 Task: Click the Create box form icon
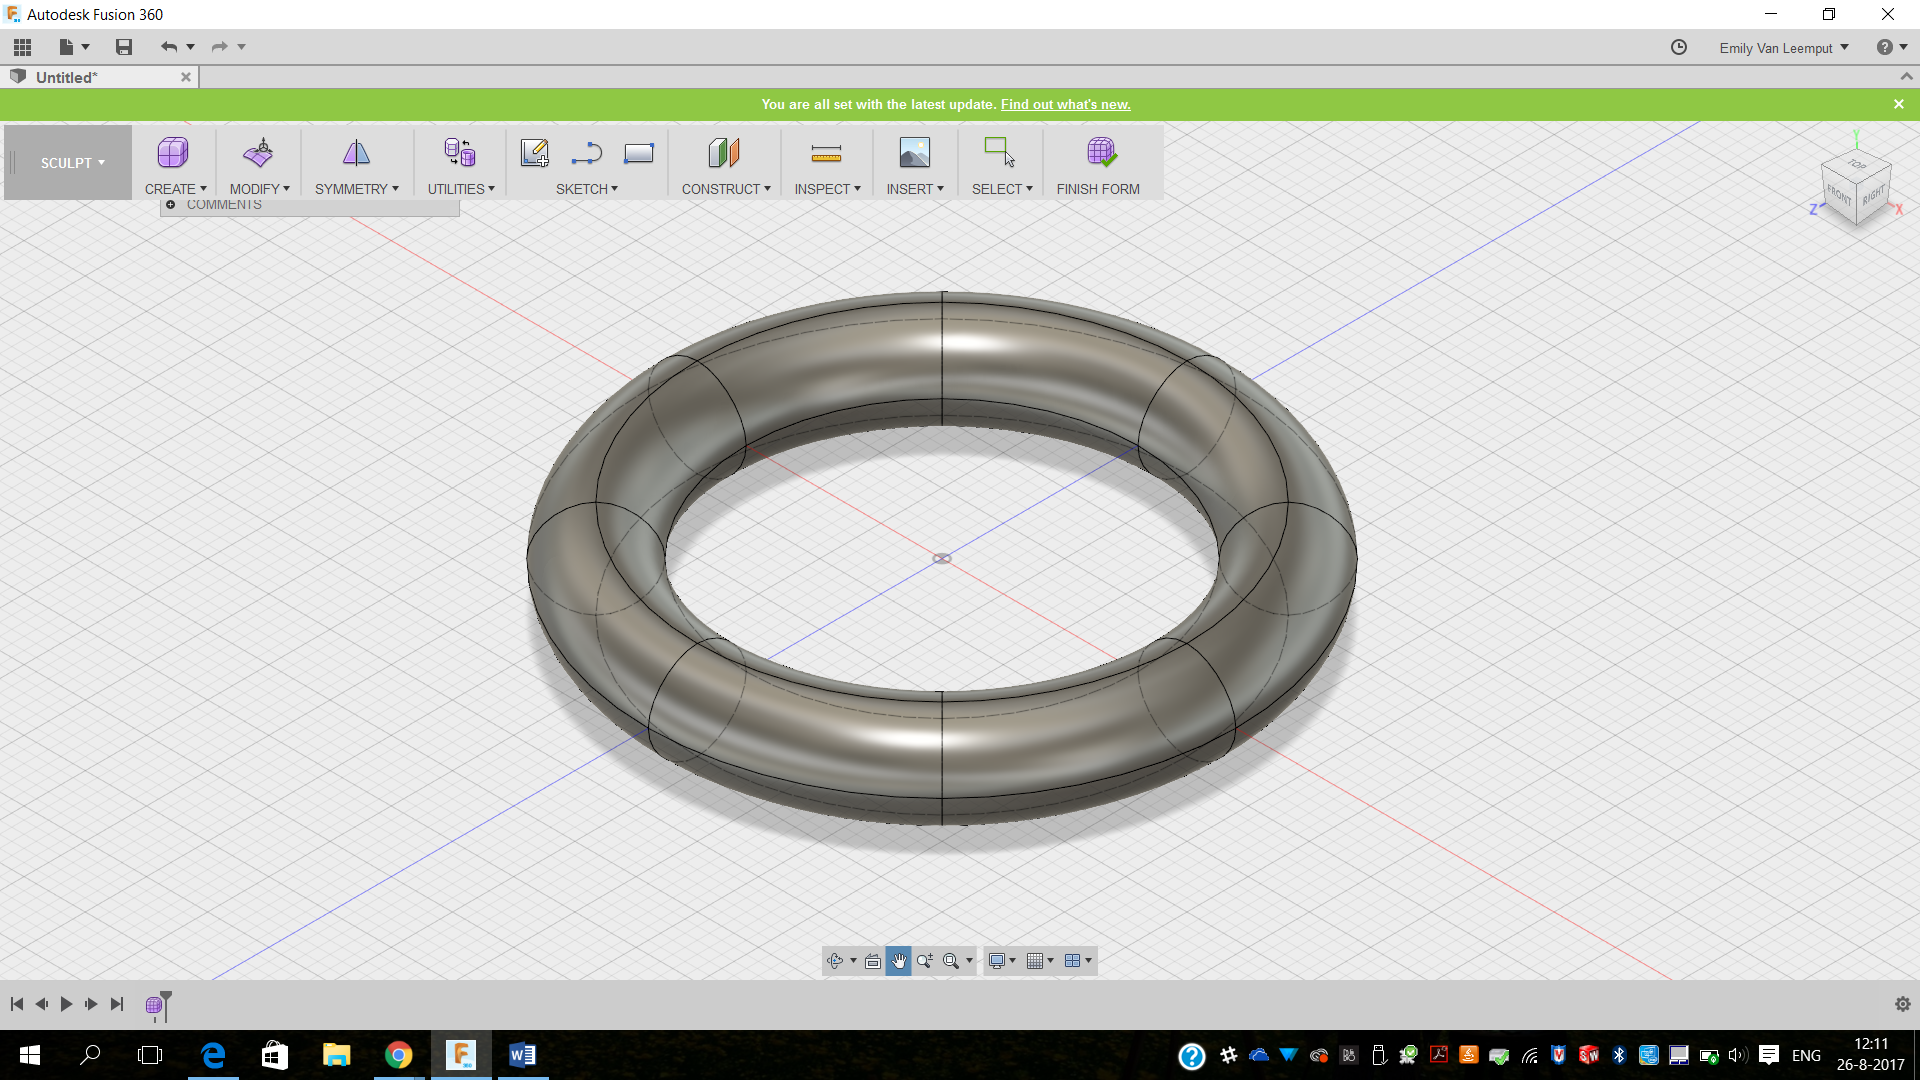pos(173,153)
